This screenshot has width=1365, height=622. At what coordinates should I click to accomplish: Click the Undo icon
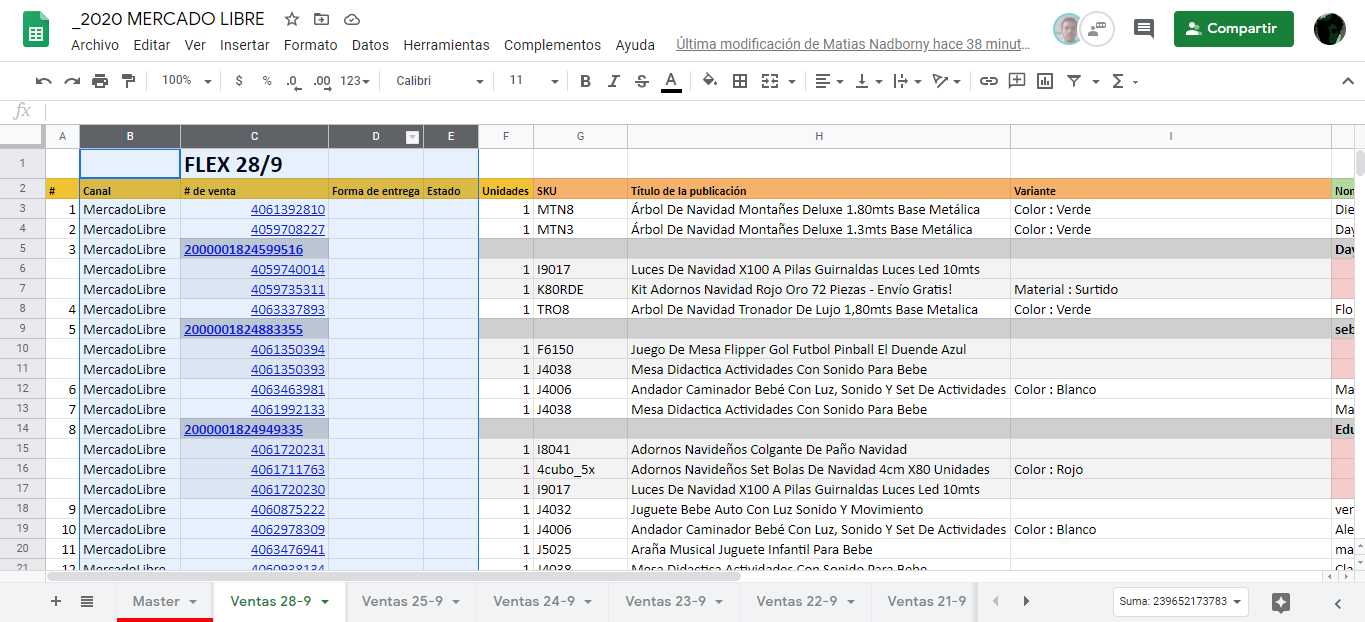(43, 81)
